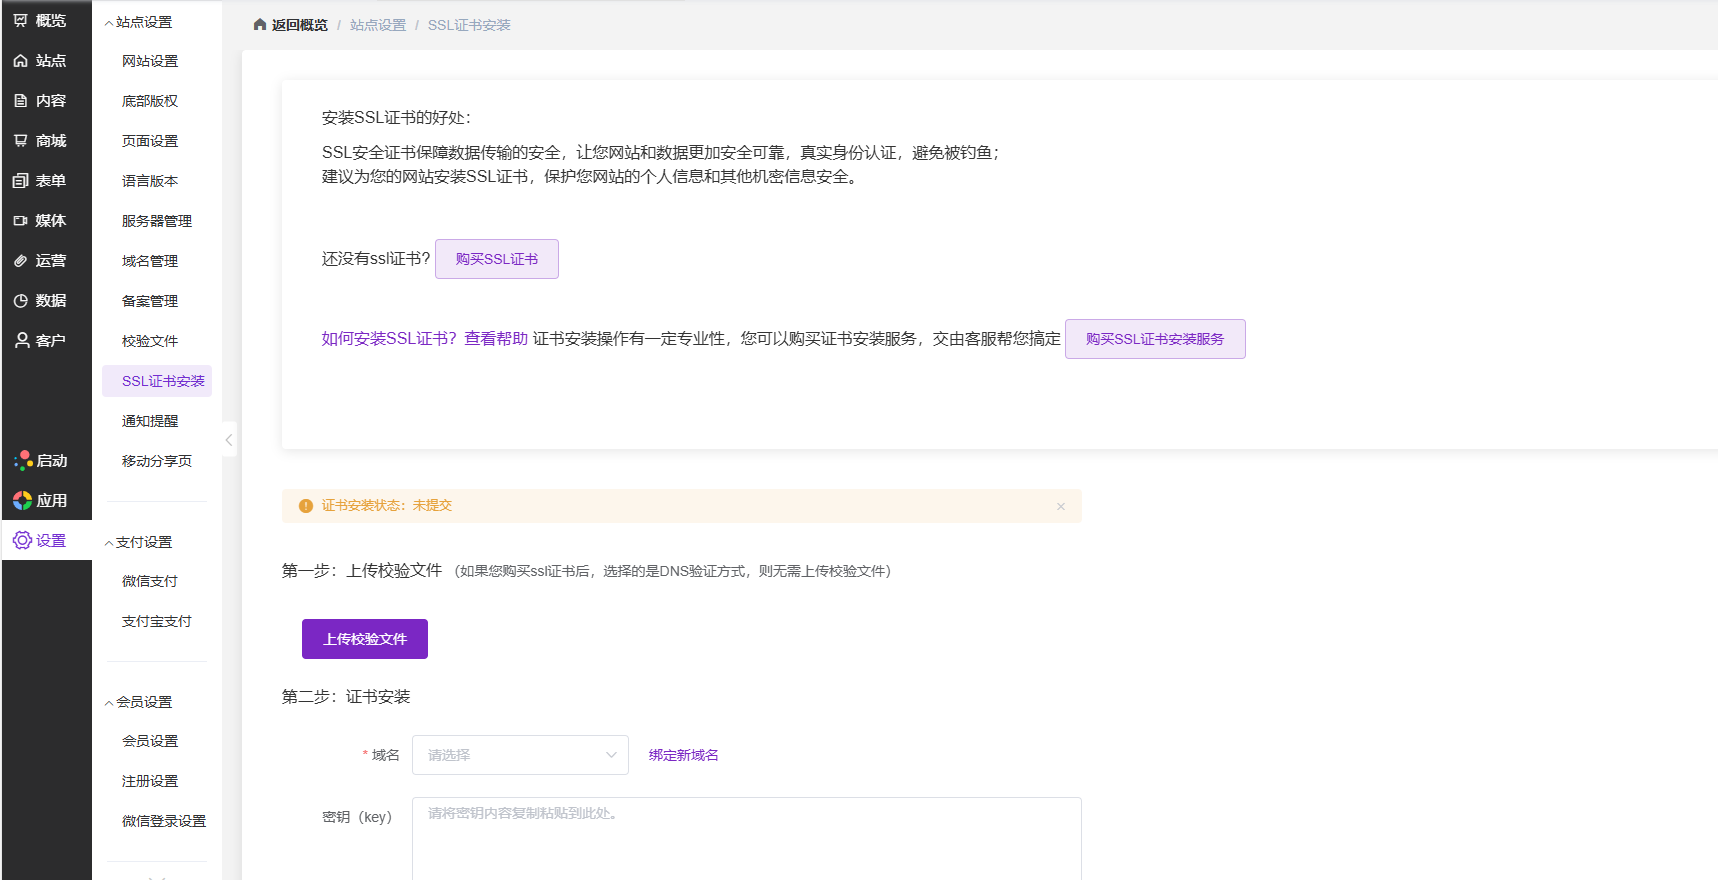Click the 购买SSL证书安装服务 button
The image size is (1718, 880).
coord(1155,339)
